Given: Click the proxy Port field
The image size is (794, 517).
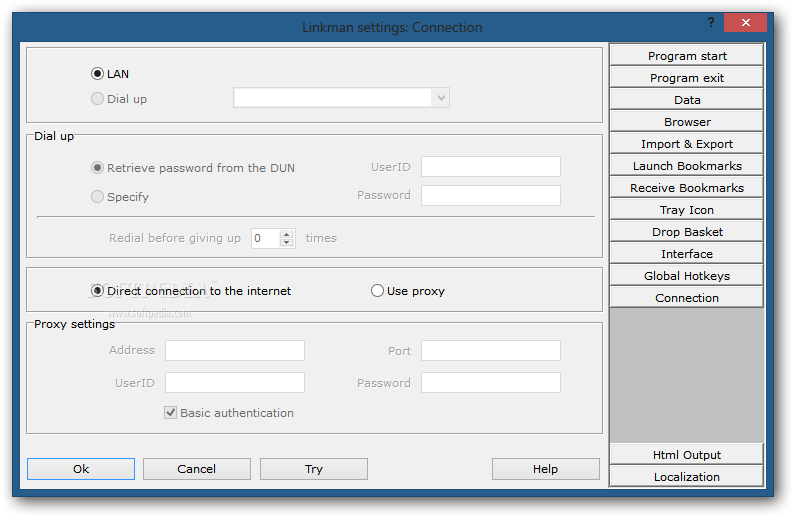Looking at the screenshot, I should tap(491, 350).
